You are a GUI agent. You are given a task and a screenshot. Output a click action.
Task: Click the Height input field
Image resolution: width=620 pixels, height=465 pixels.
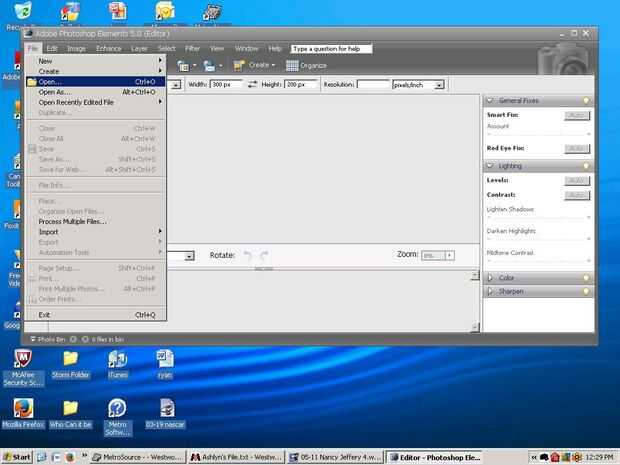[x=301, y=84]
